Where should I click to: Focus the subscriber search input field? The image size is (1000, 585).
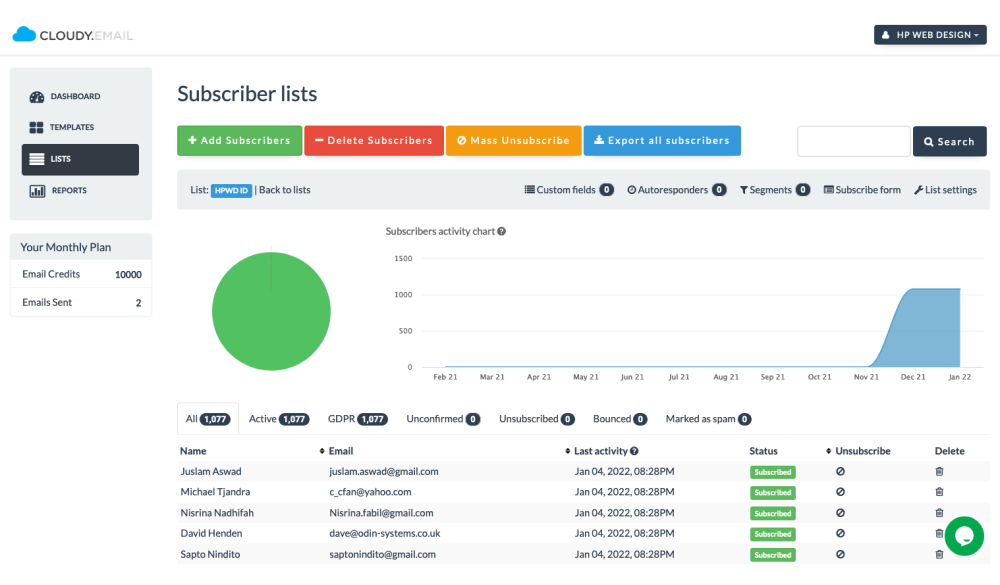(853, 141)
